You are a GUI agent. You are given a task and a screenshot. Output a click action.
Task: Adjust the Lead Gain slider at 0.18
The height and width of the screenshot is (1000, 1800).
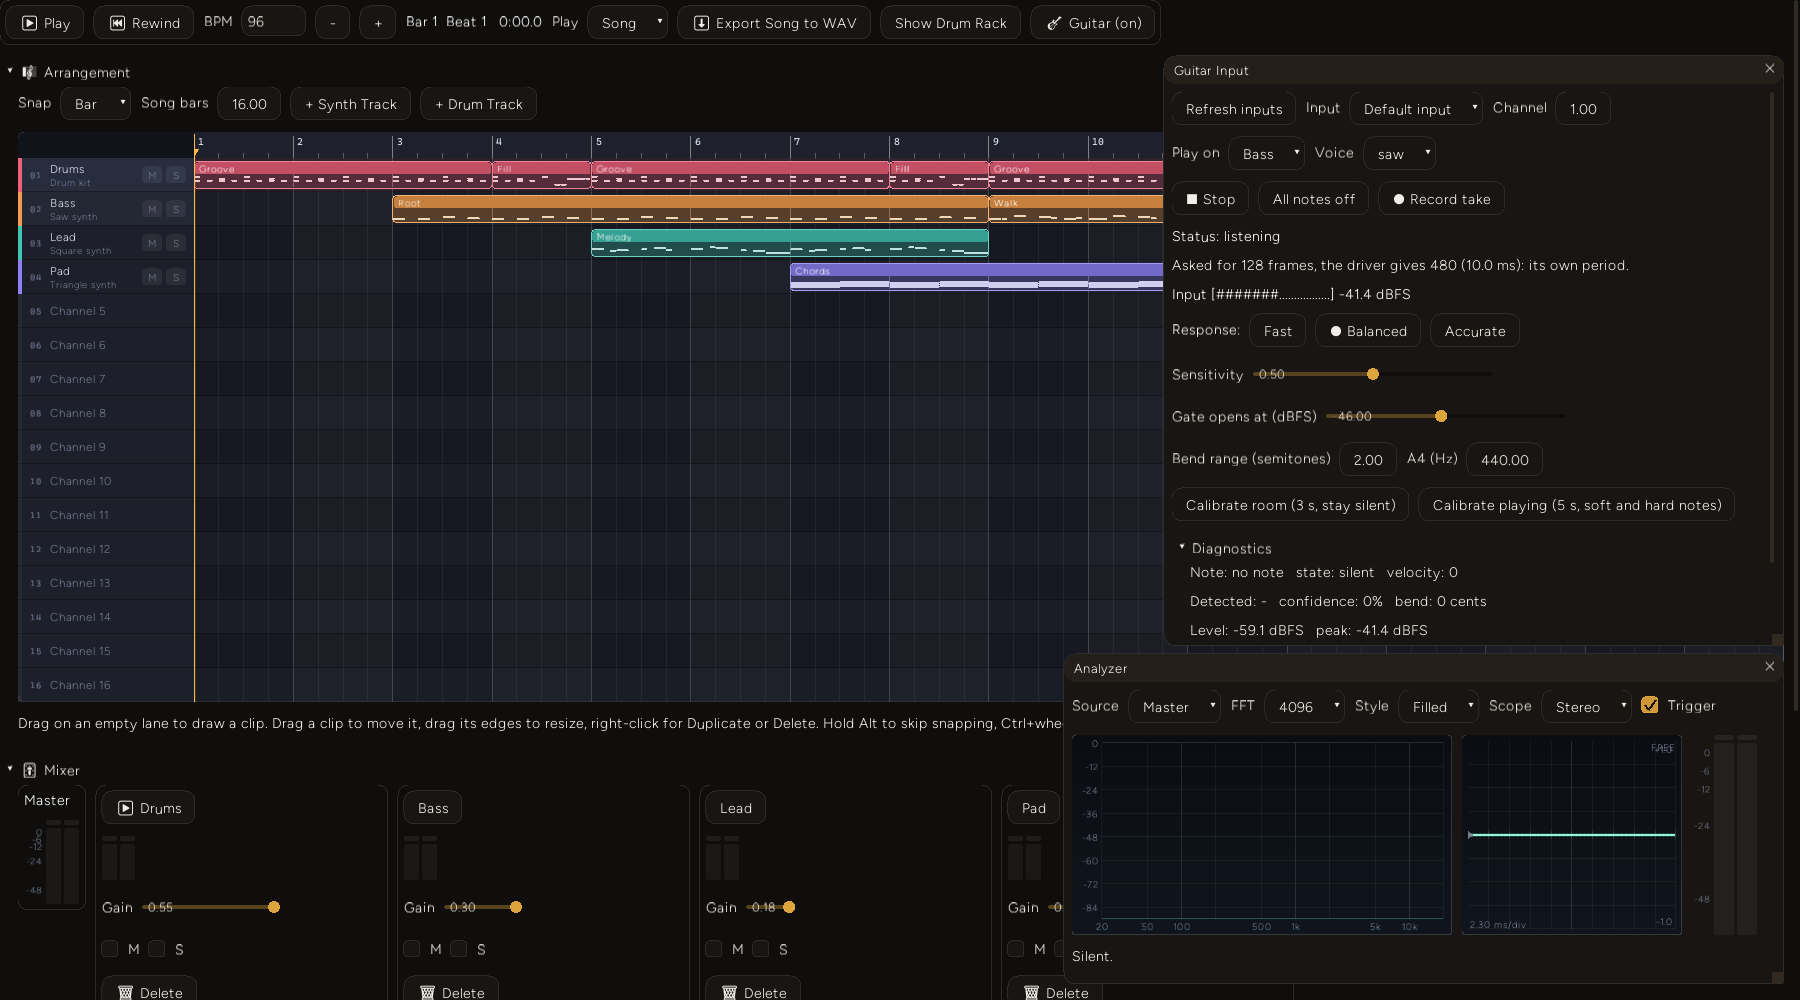(x=771, y=907)
